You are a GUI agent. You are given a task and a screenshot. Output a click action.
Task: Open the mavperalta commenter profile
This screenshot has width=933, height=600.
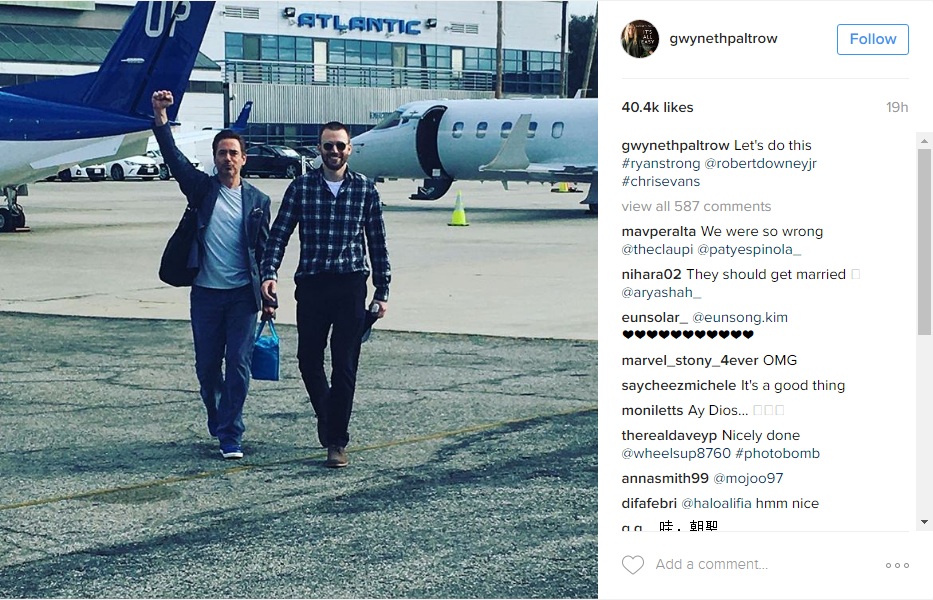(658, 232)
